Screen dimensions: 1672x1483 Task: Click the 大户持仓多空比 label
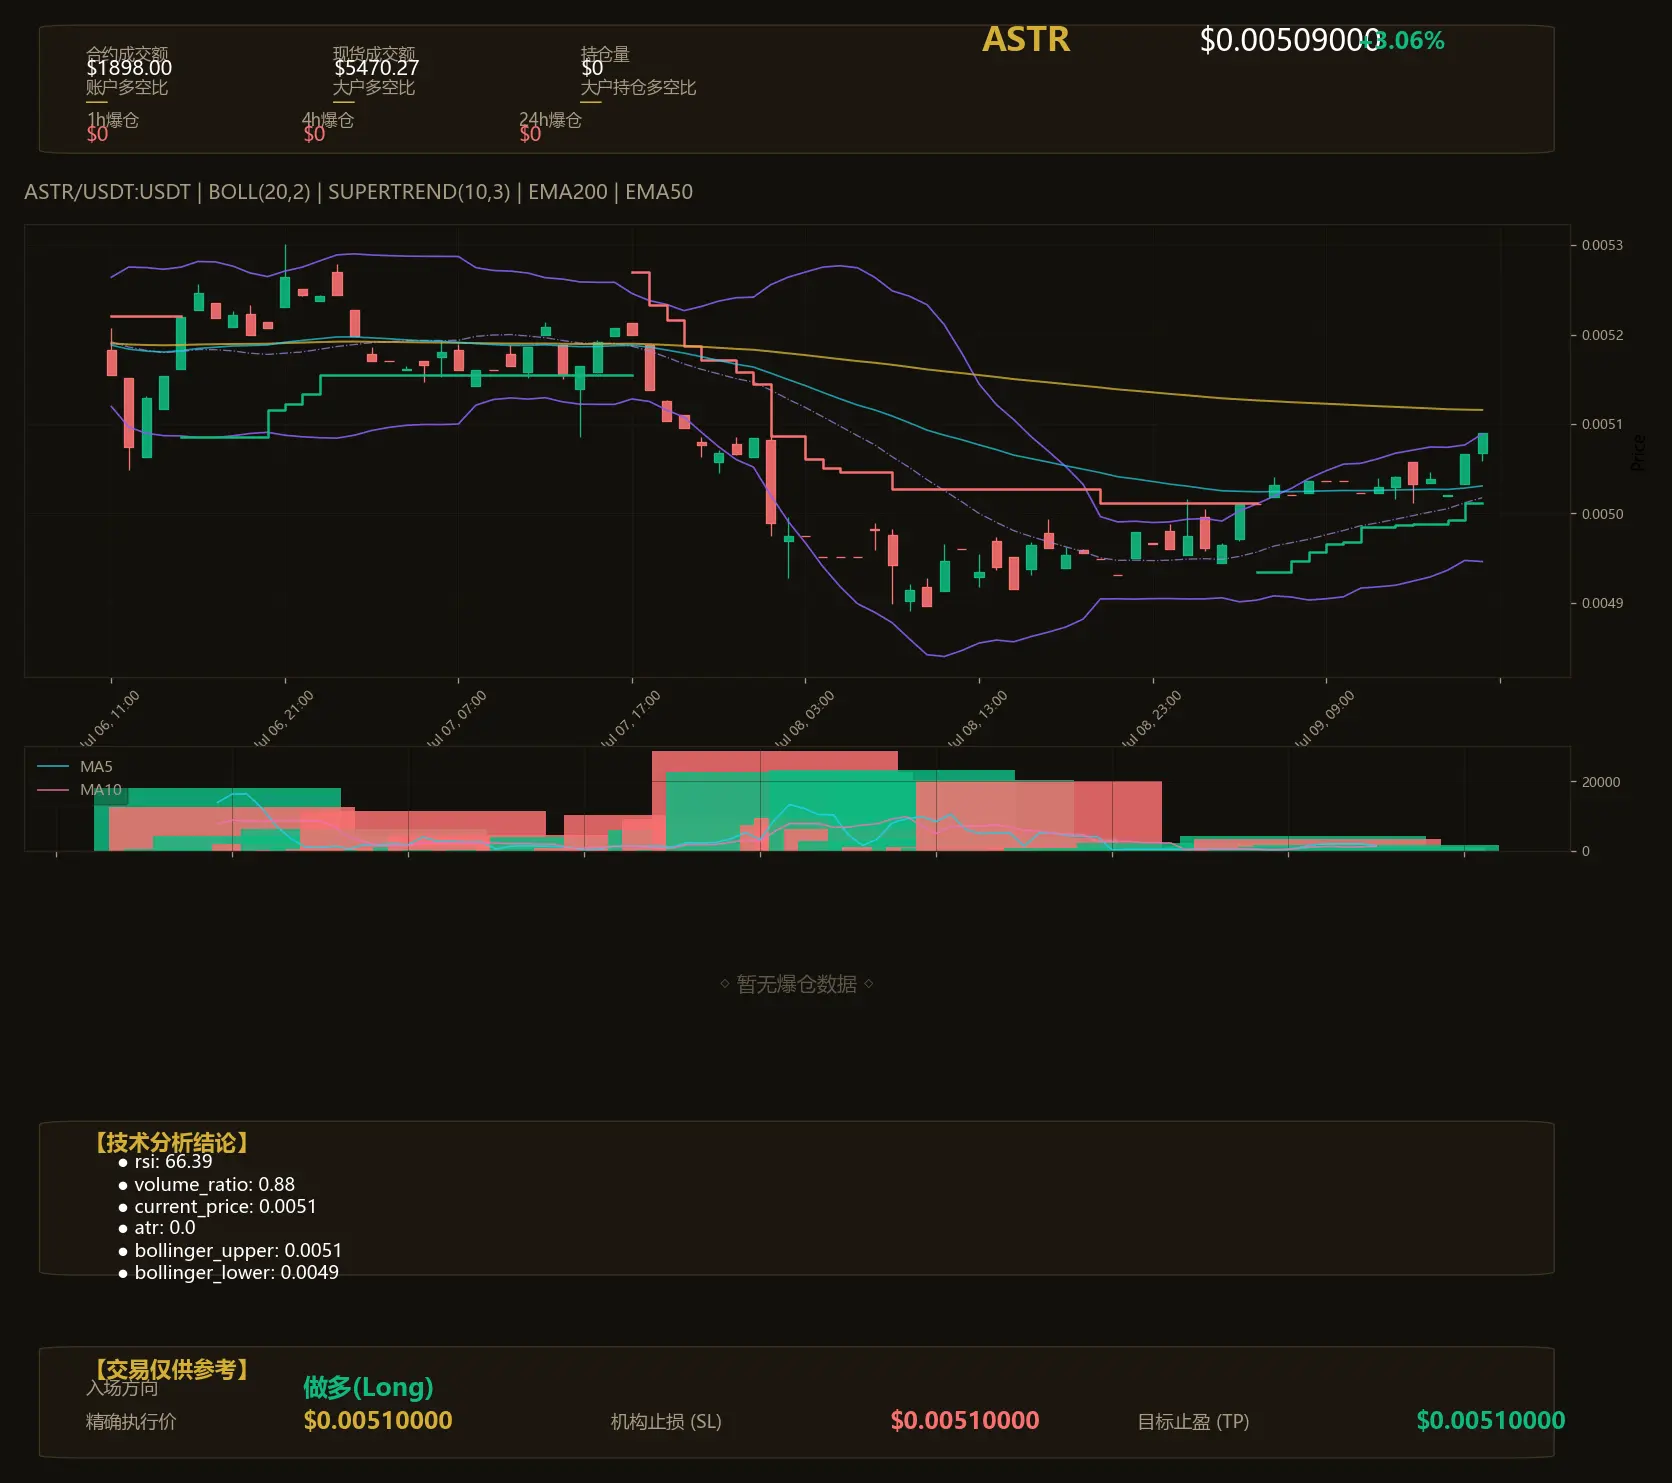638,88
